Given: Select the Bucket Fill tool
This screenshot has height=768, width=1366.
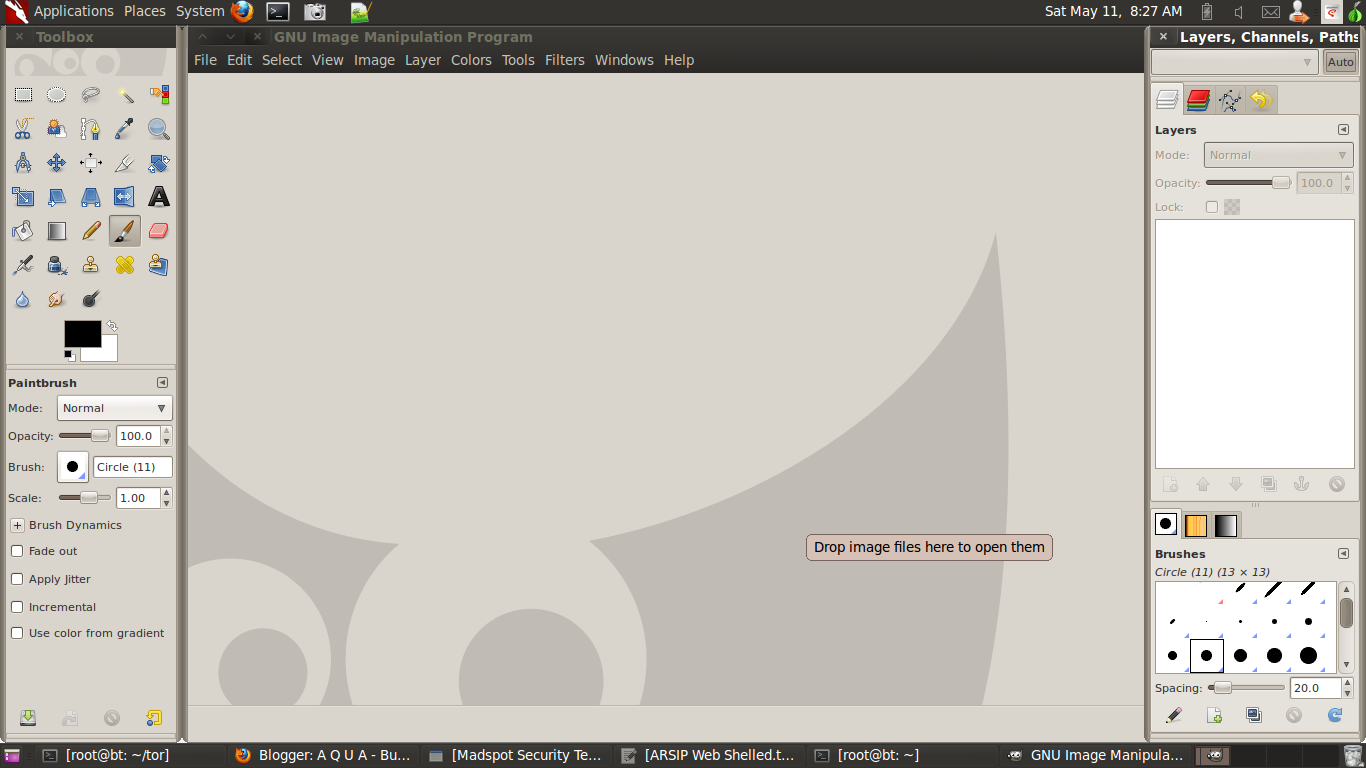Looking at the screenshot, I should pos(23,231).
